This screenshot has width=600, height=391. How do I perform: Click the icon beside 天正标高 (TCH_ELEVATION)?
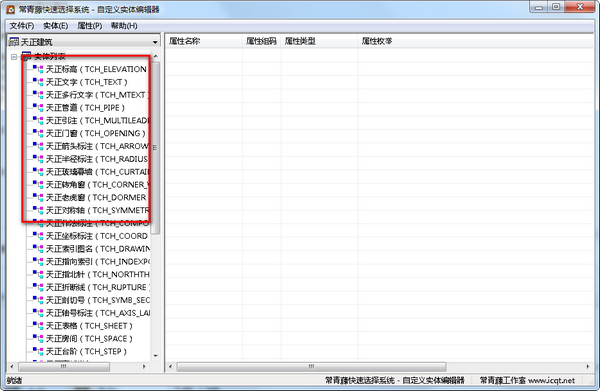pos(38,69)
